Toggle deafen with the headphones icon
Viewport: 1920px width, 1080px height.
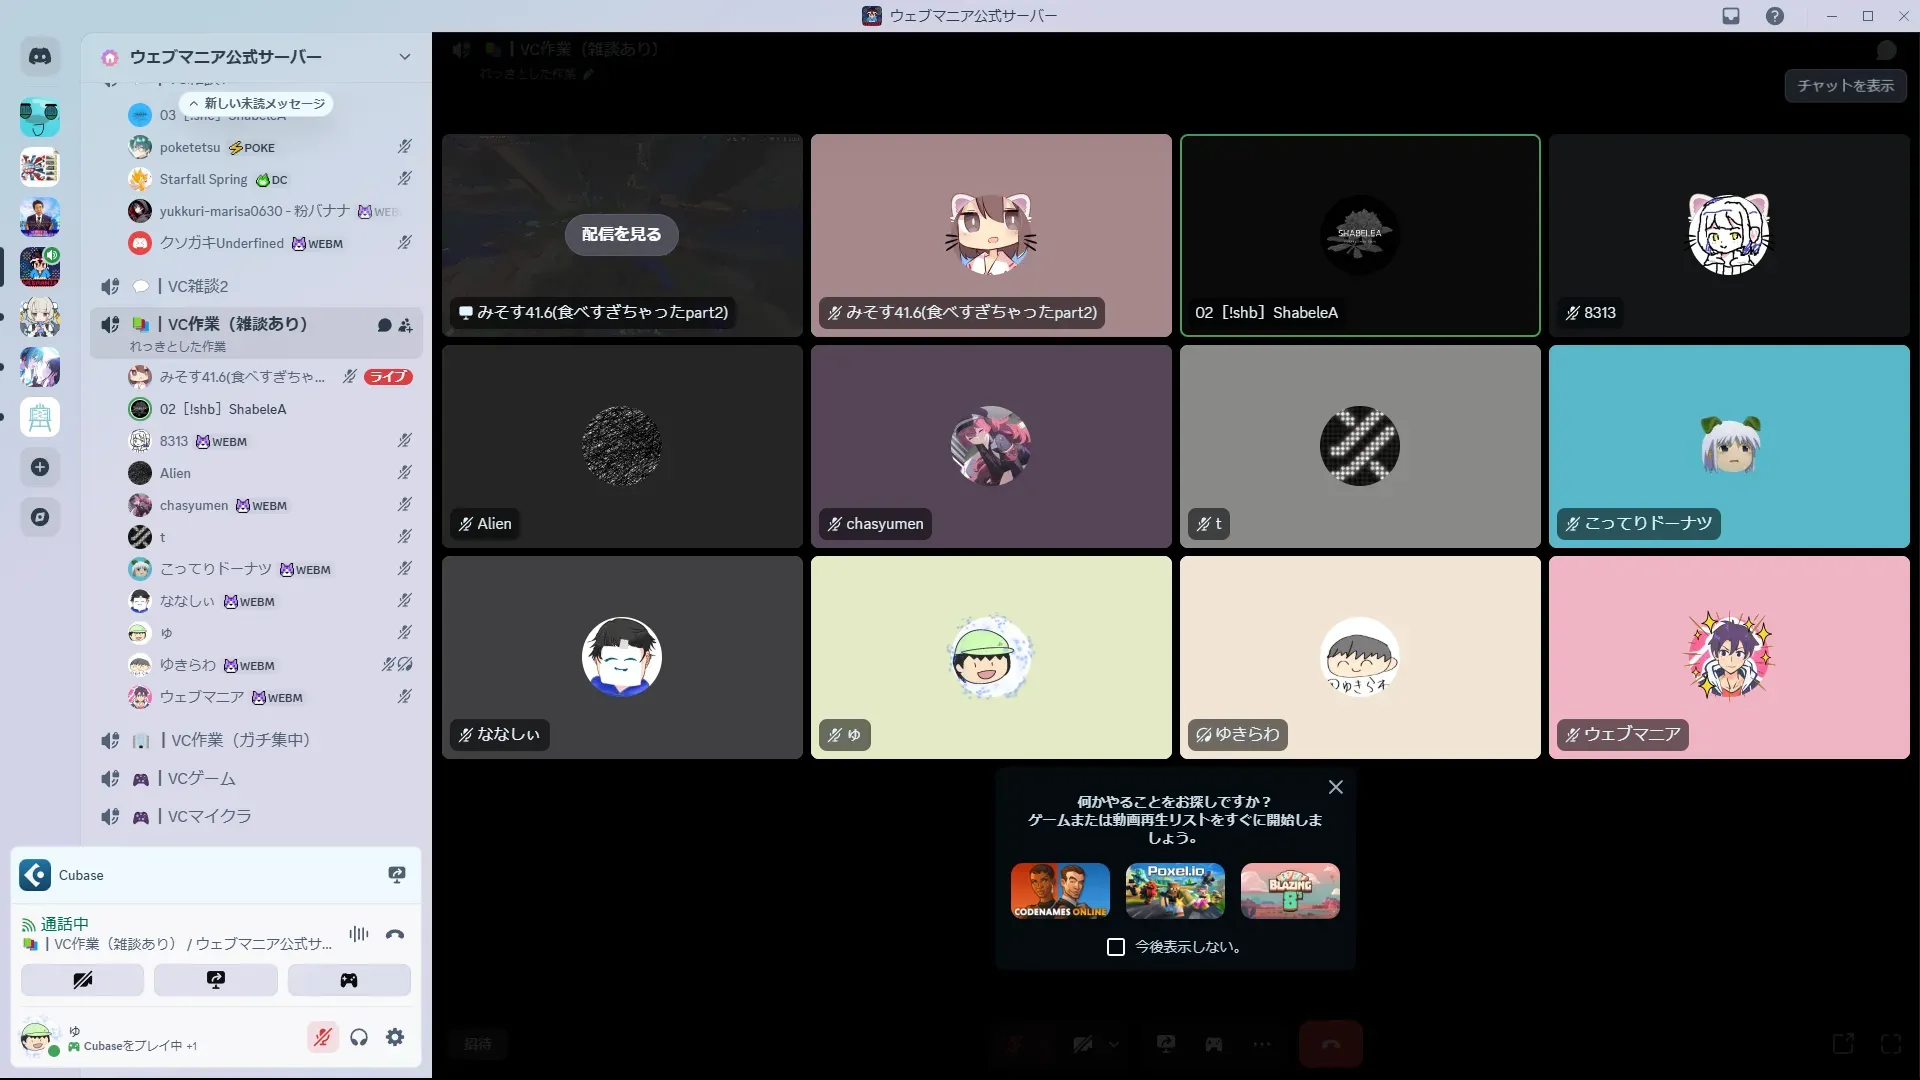pos(359,1037)
